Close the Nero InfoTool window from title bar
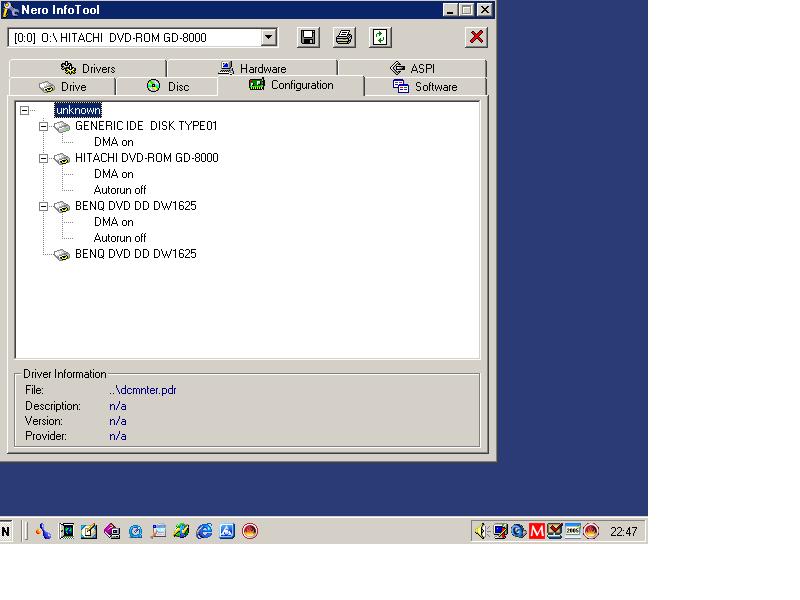 coord(485,10)
